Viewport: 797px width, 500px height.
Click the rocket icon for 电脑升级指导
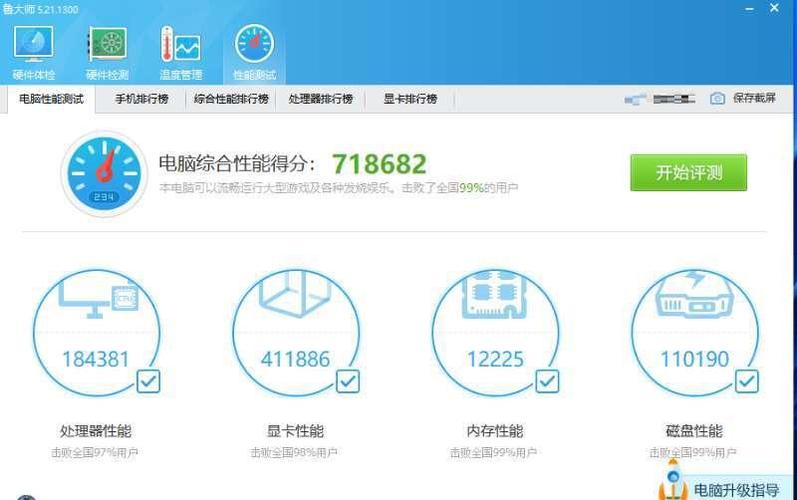(673, 480)
